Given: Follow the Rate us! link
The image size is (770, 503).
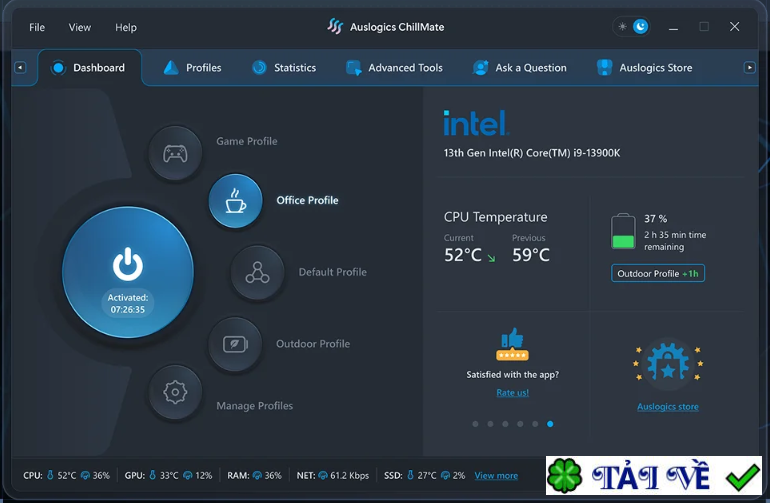Looking at the screenshot, I should [x=512, y=392].
